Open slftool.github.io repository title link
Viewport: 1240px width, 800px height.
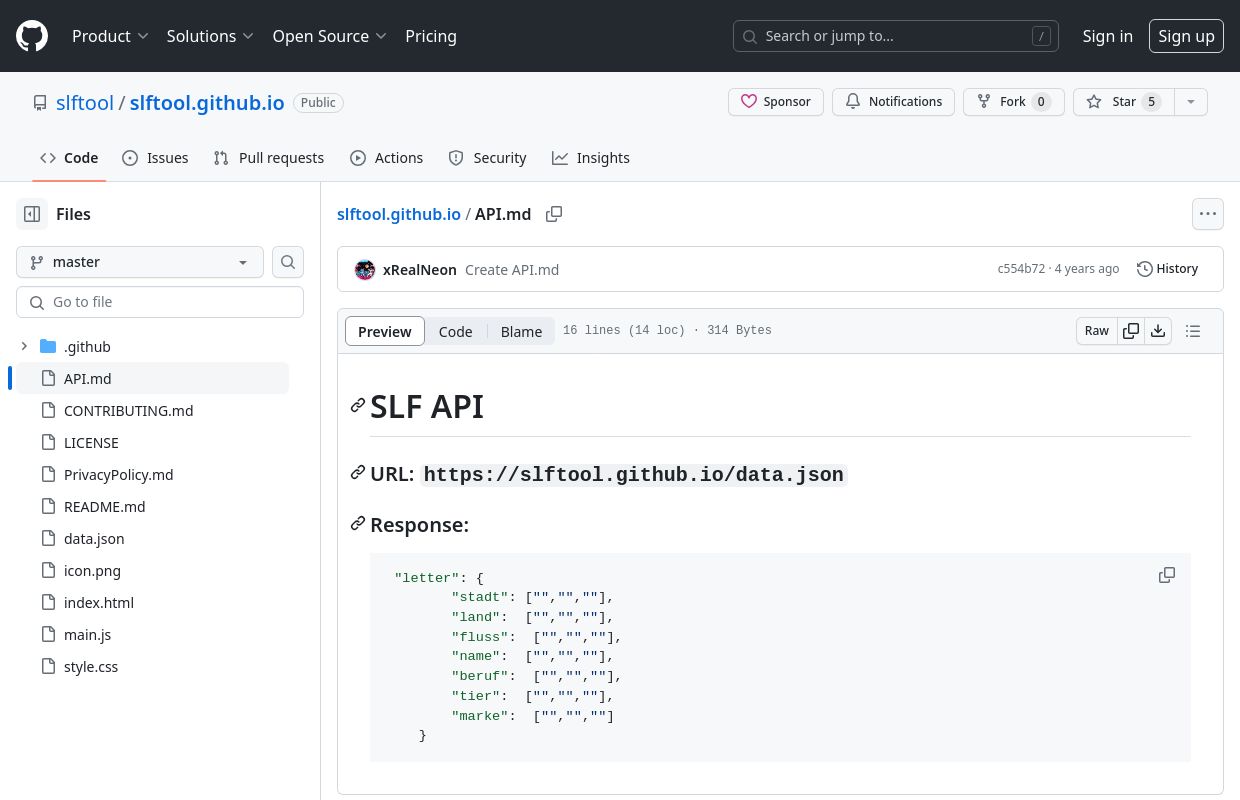(x=207, y=103)
